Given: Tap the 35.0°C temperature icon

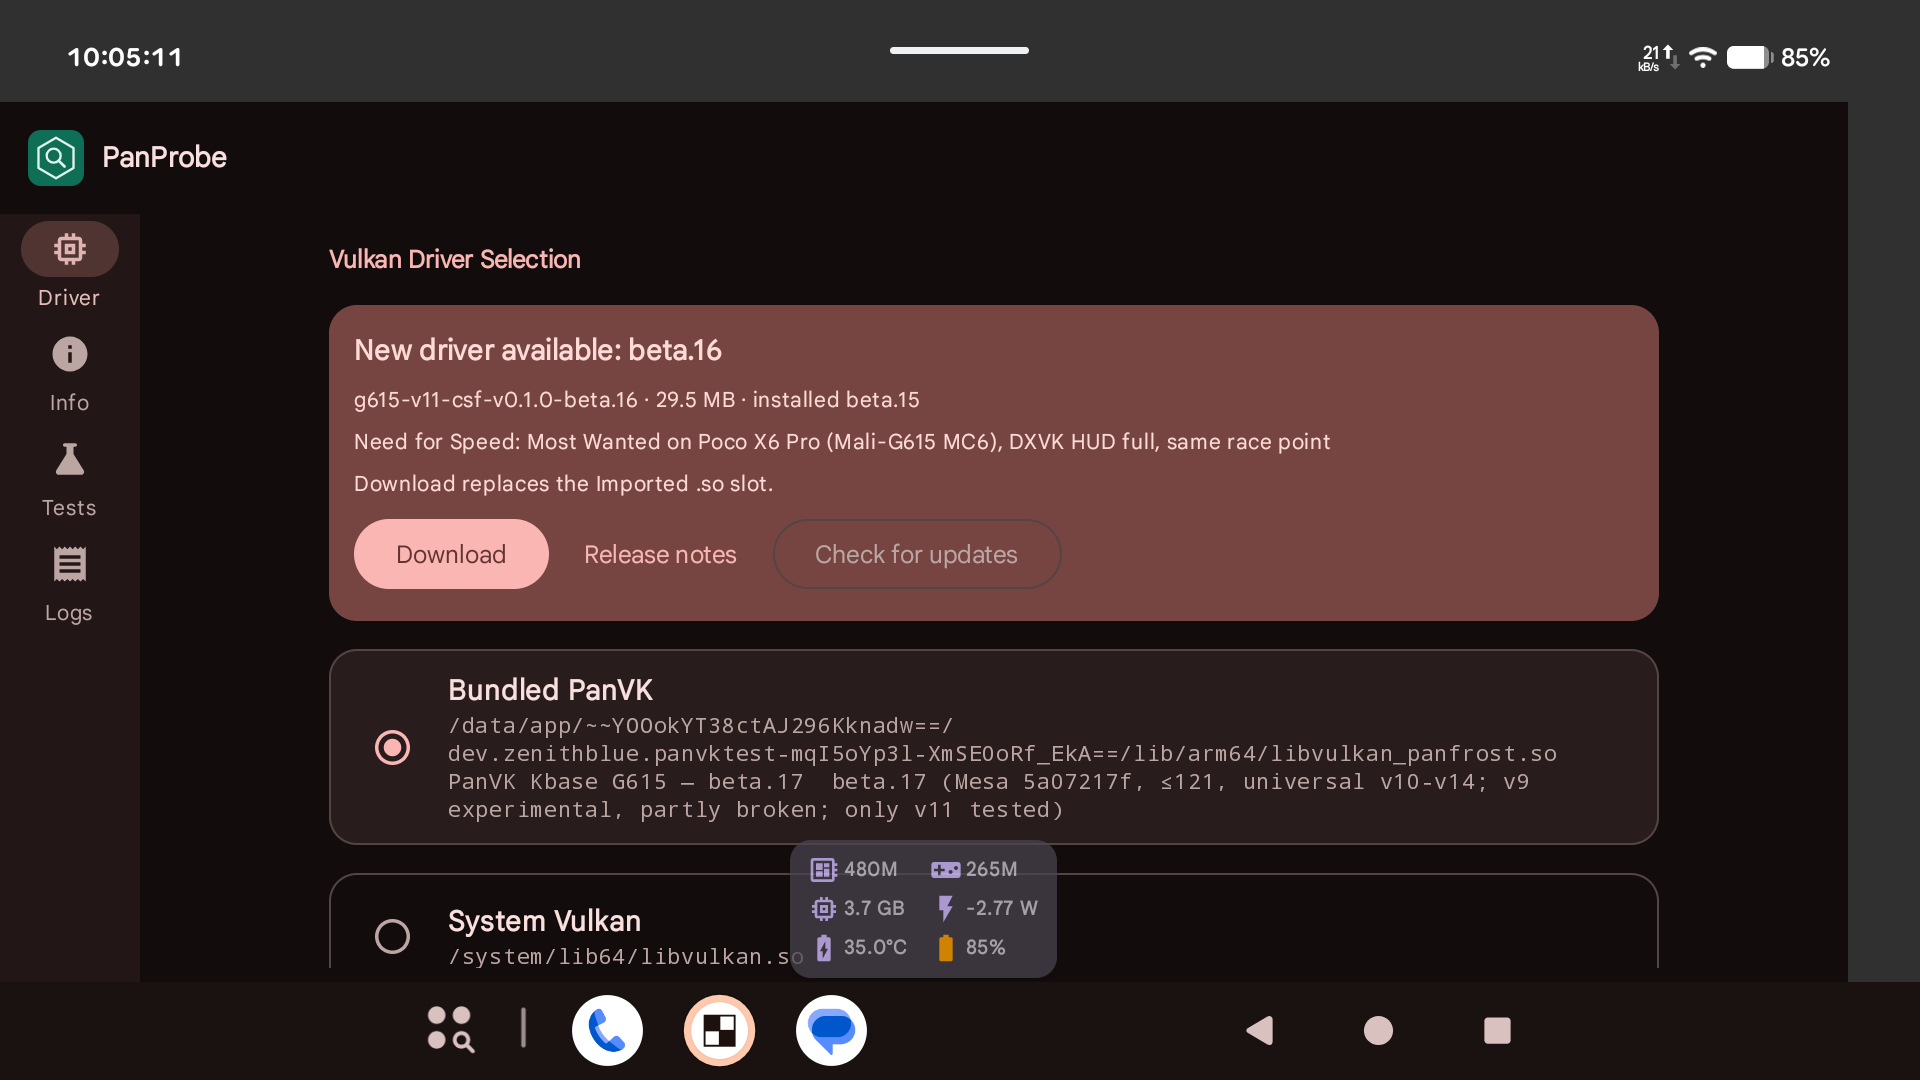Looking at the screenshot, I should pyautogui.click(x=823, y=947).
